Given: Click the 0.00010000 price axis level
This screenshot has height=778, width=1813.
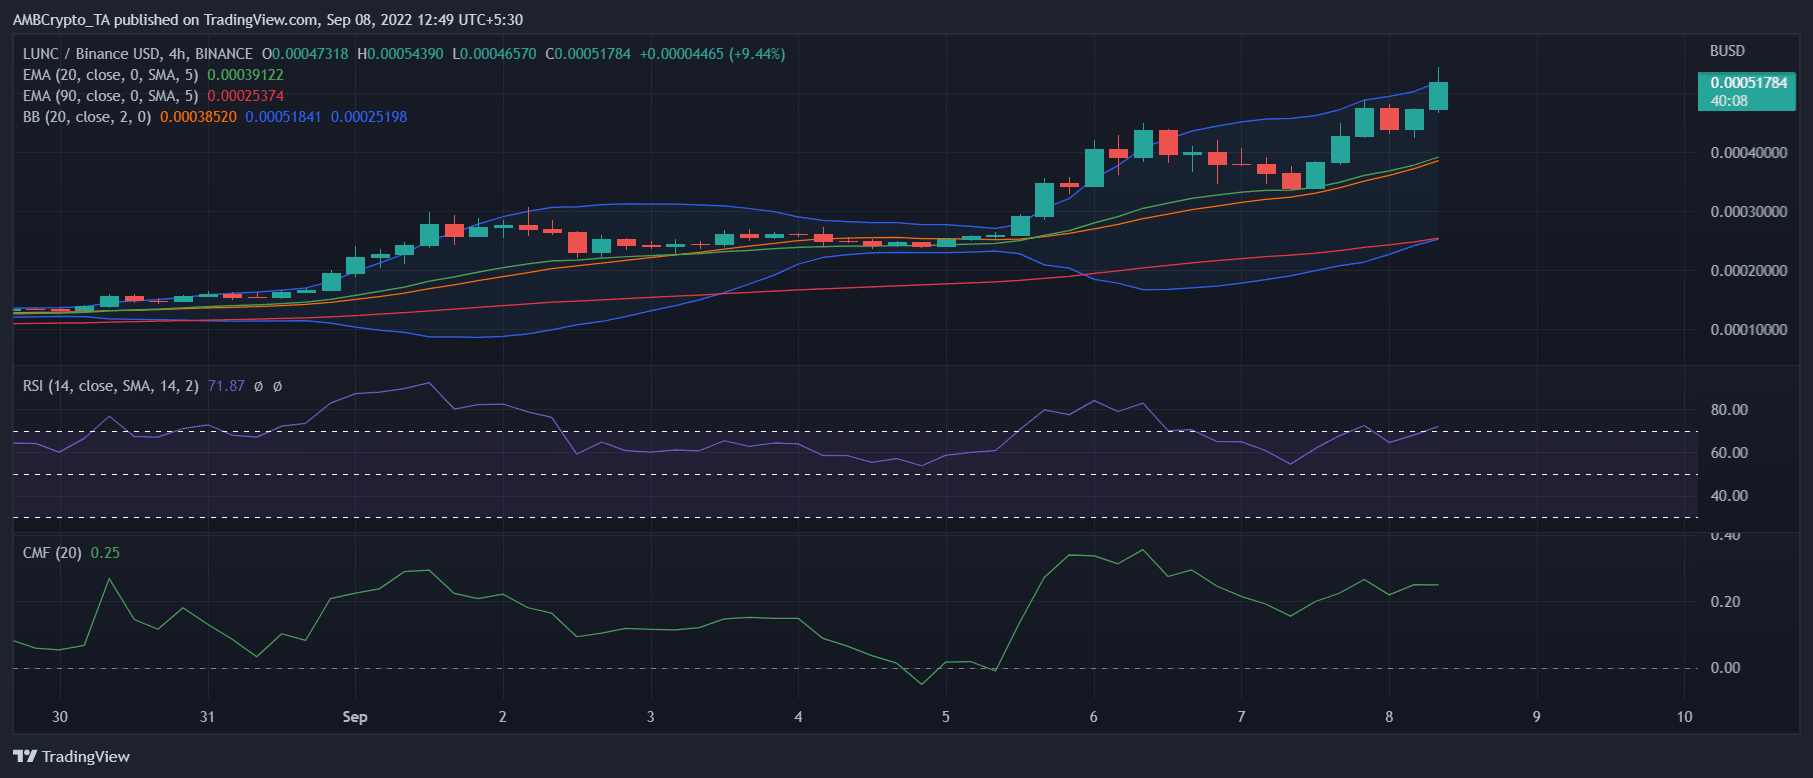Looking at the screenshot, I should coord(1749,330).
